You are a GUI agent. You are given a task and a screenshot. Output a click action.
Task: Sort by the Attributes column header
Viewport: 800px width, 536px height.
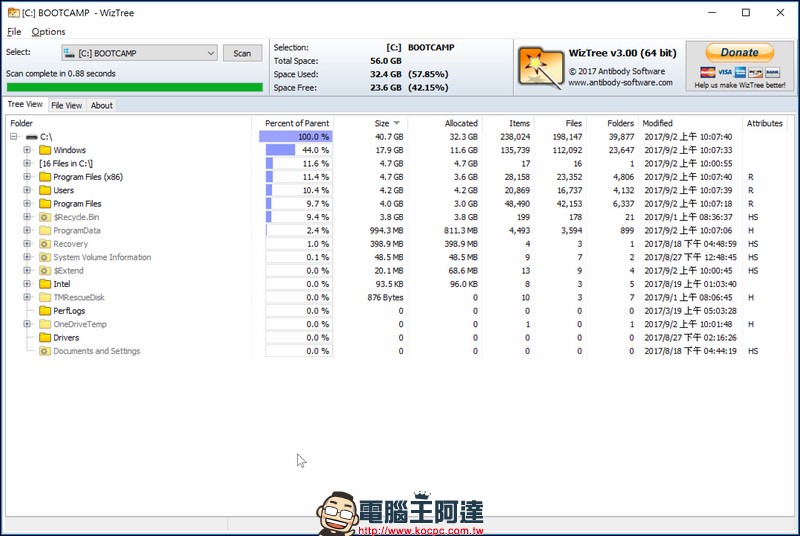[765, 123]
